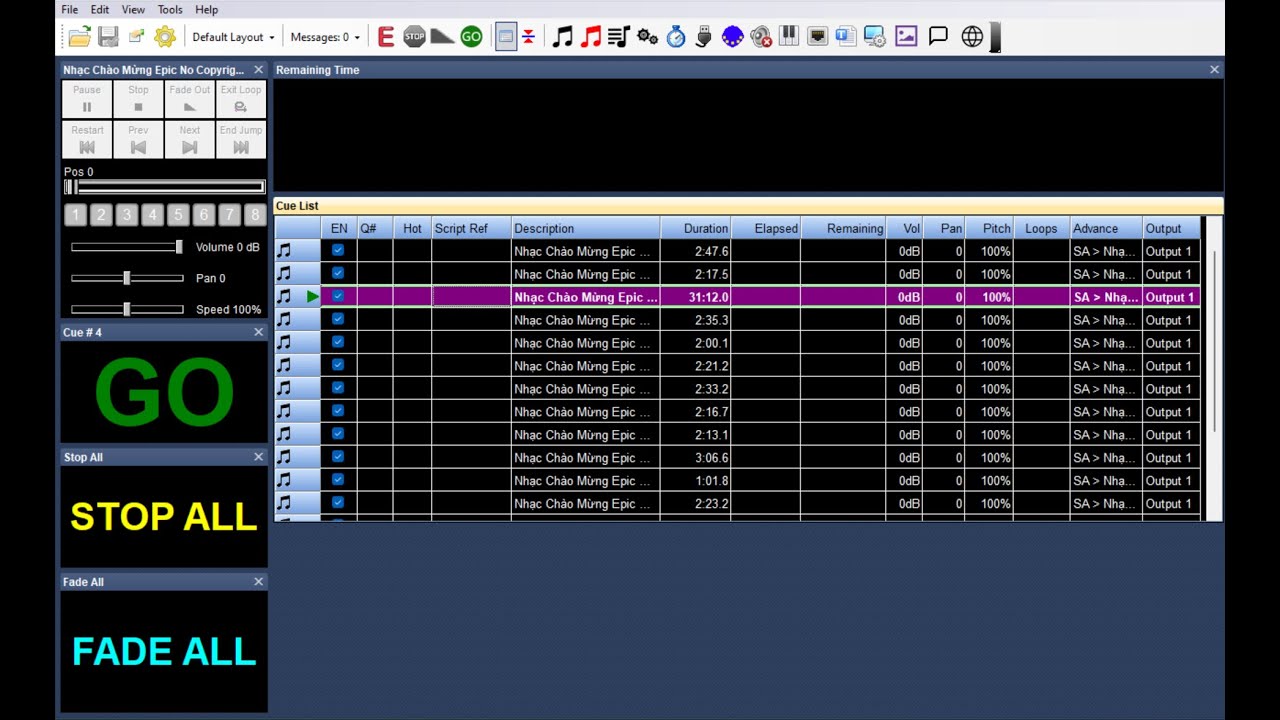
Task: Open the Edit menu
Action: pyautogui.click(x=100, y=9)
